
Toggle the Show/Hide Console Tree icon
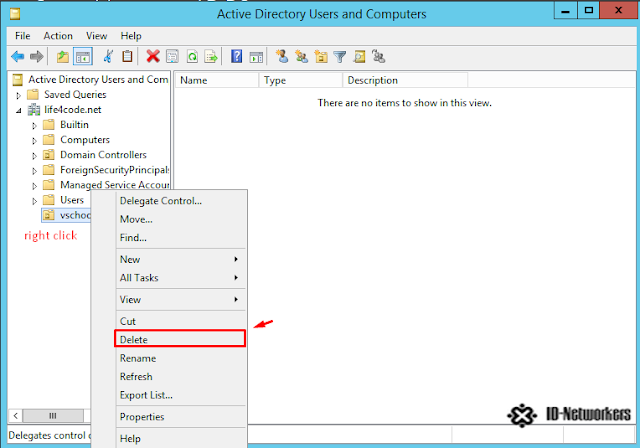tap(83, 56)
